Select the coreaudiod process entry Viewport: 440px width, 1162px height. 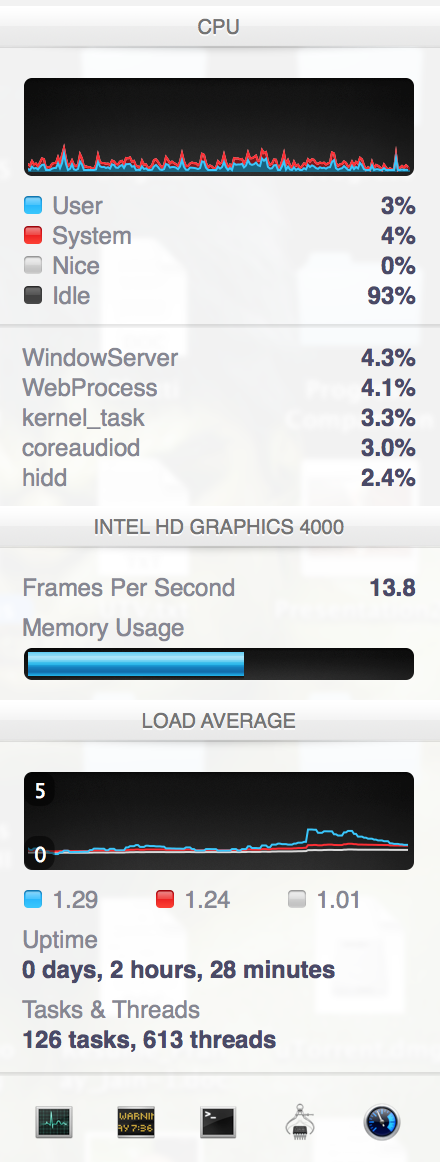pyautogui.click(x=219, y=448)
